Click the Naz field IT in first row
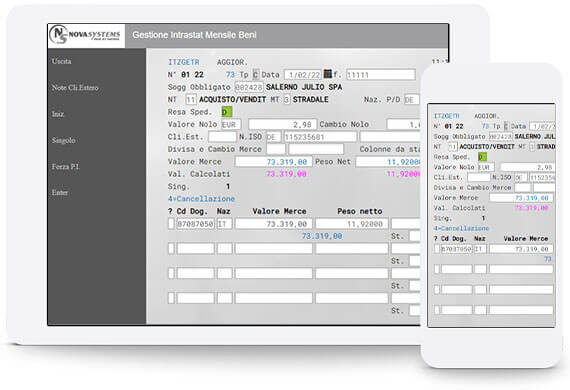Screen dimensions: 570x390 click(225, 224)
